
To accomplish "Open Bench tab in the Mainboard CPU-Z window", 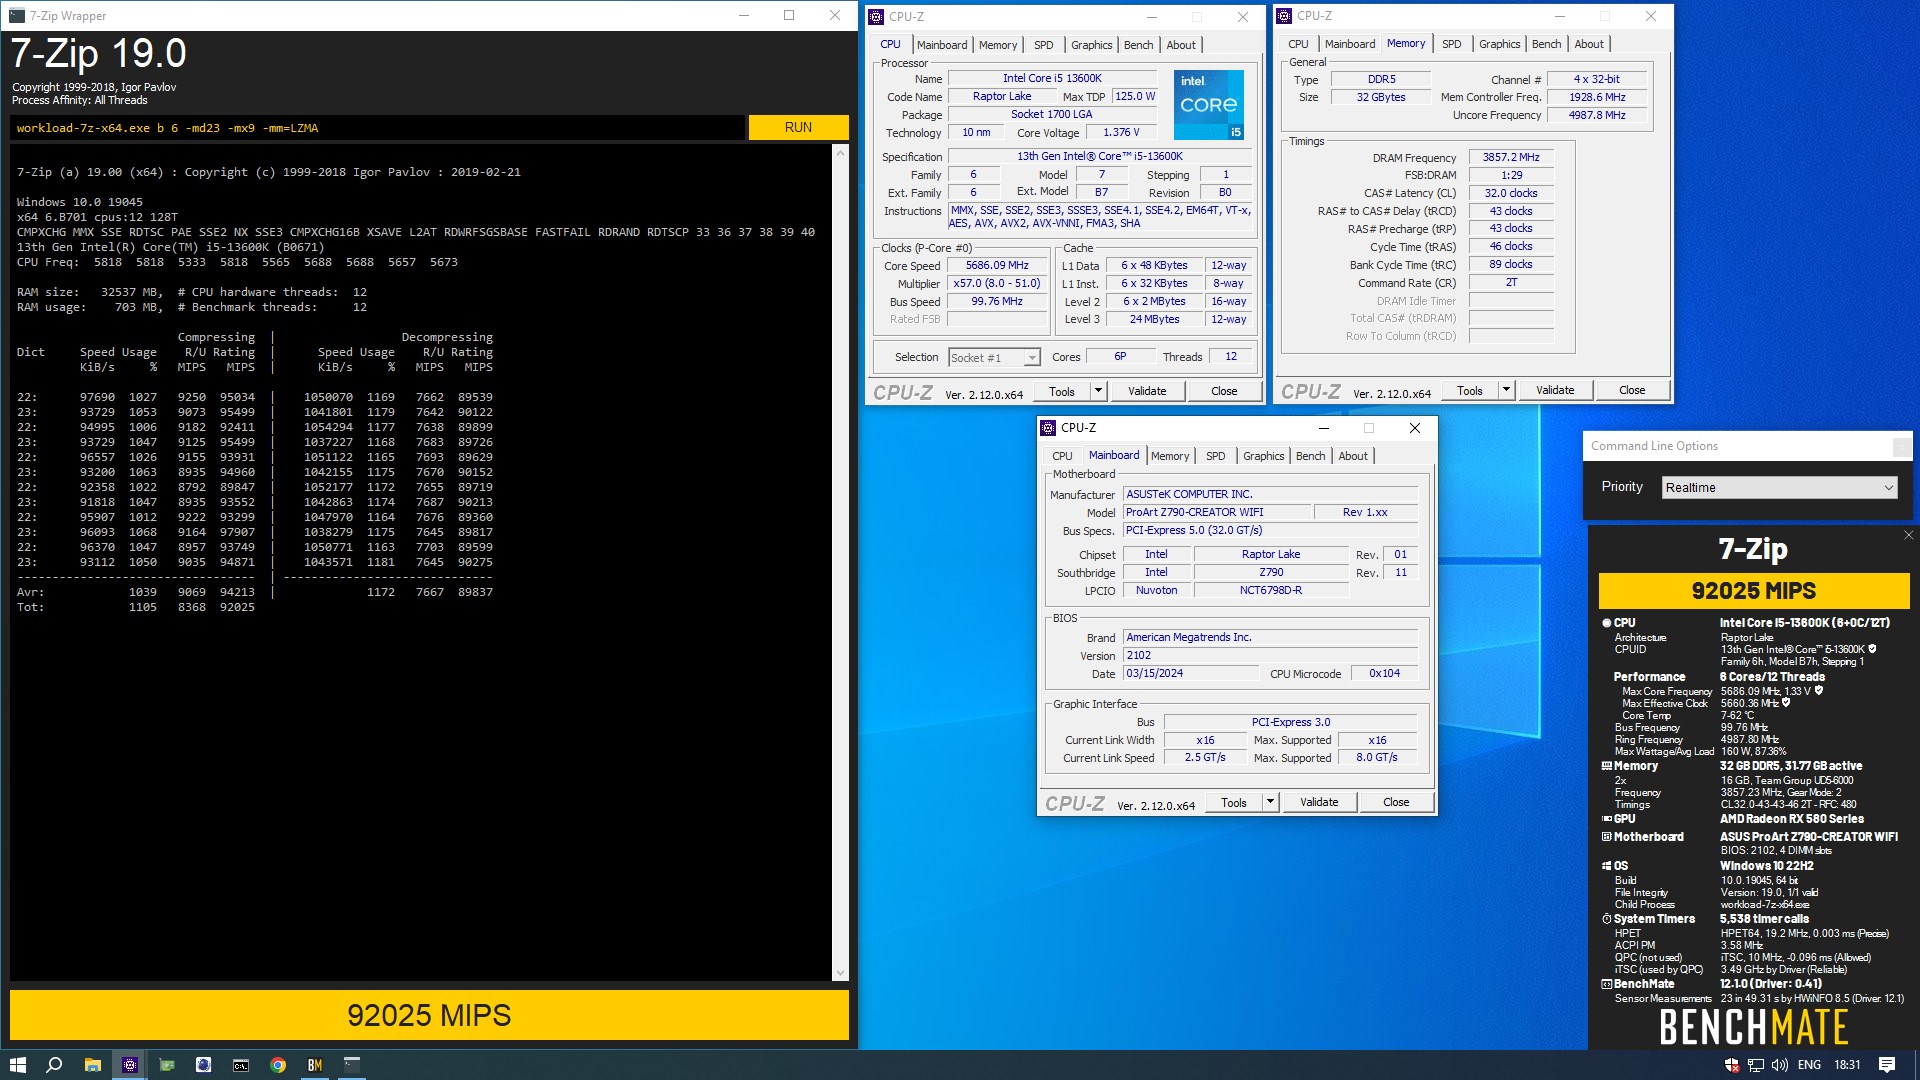I will click(x=1310, y=456).
